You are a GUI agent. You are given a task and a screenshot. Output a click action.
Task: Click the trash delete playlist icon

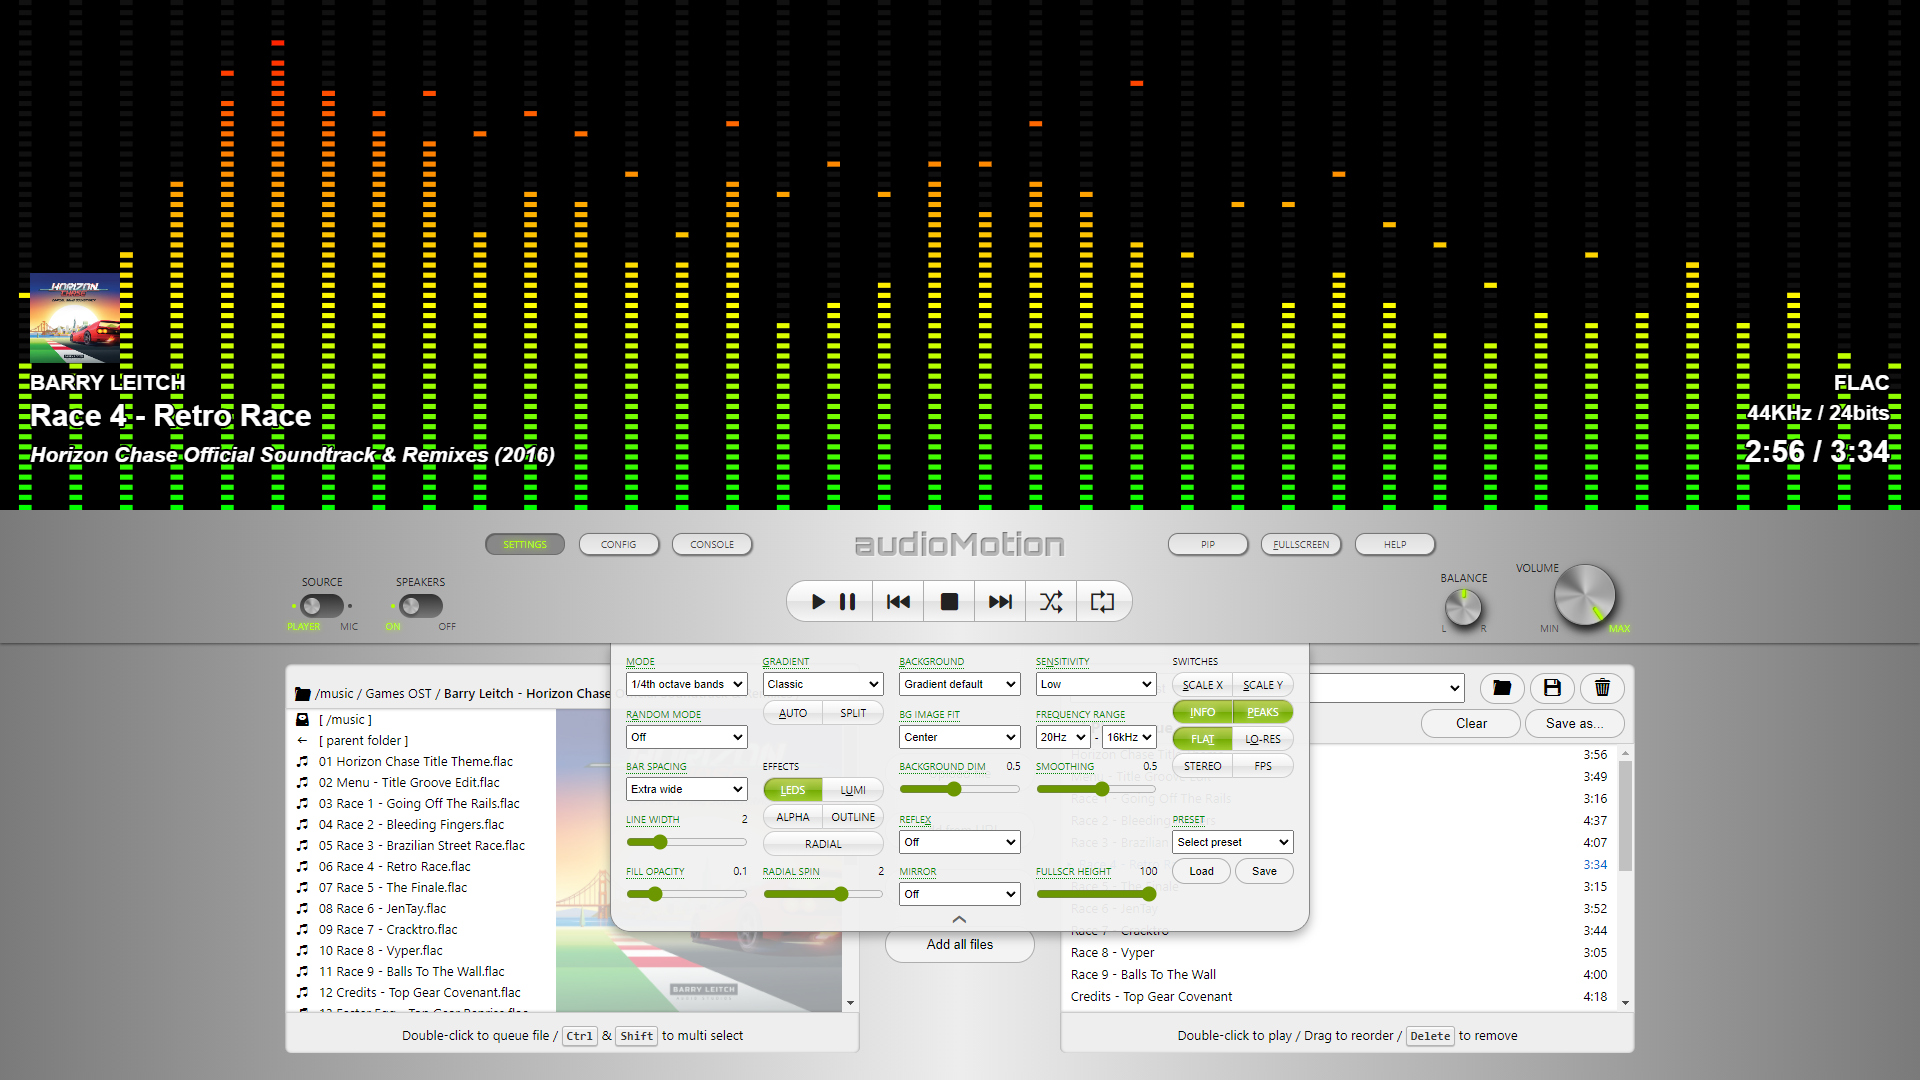pyautogui.click(x=1602, y=688)
